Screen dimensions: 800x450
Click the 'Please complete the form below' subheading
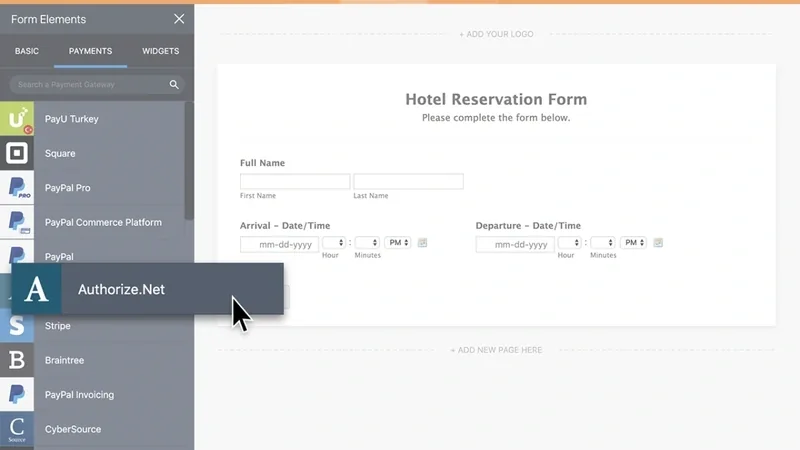point(496,118)
